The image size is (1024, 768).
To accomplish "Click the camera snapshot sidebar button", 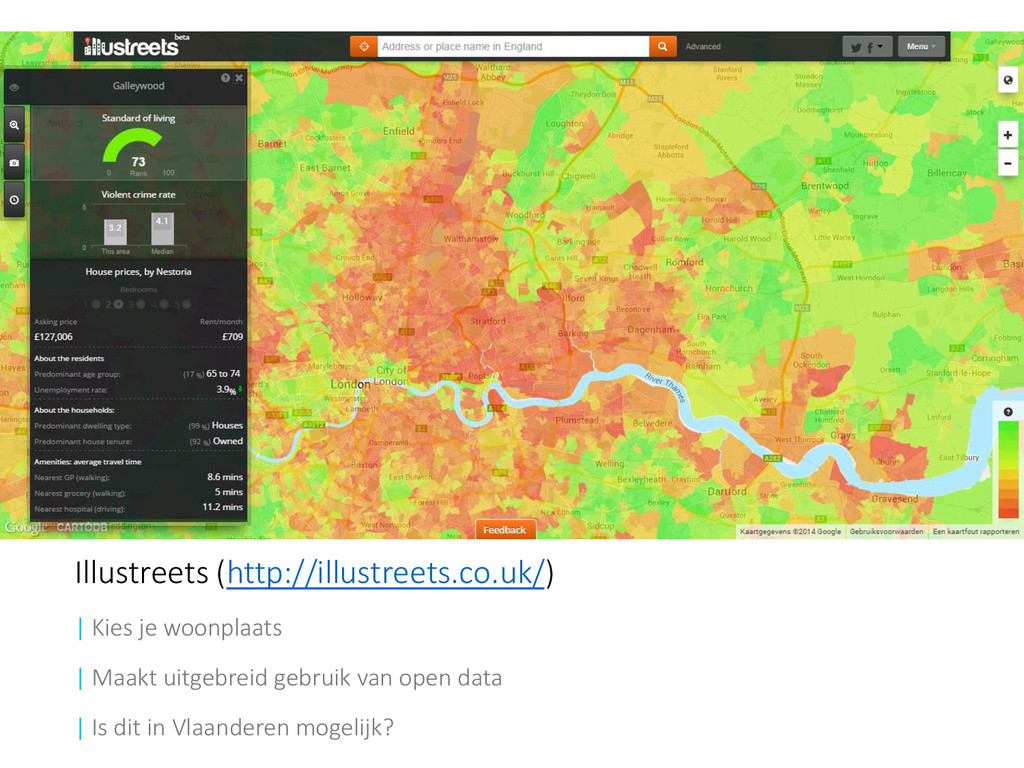I will 14,163.
